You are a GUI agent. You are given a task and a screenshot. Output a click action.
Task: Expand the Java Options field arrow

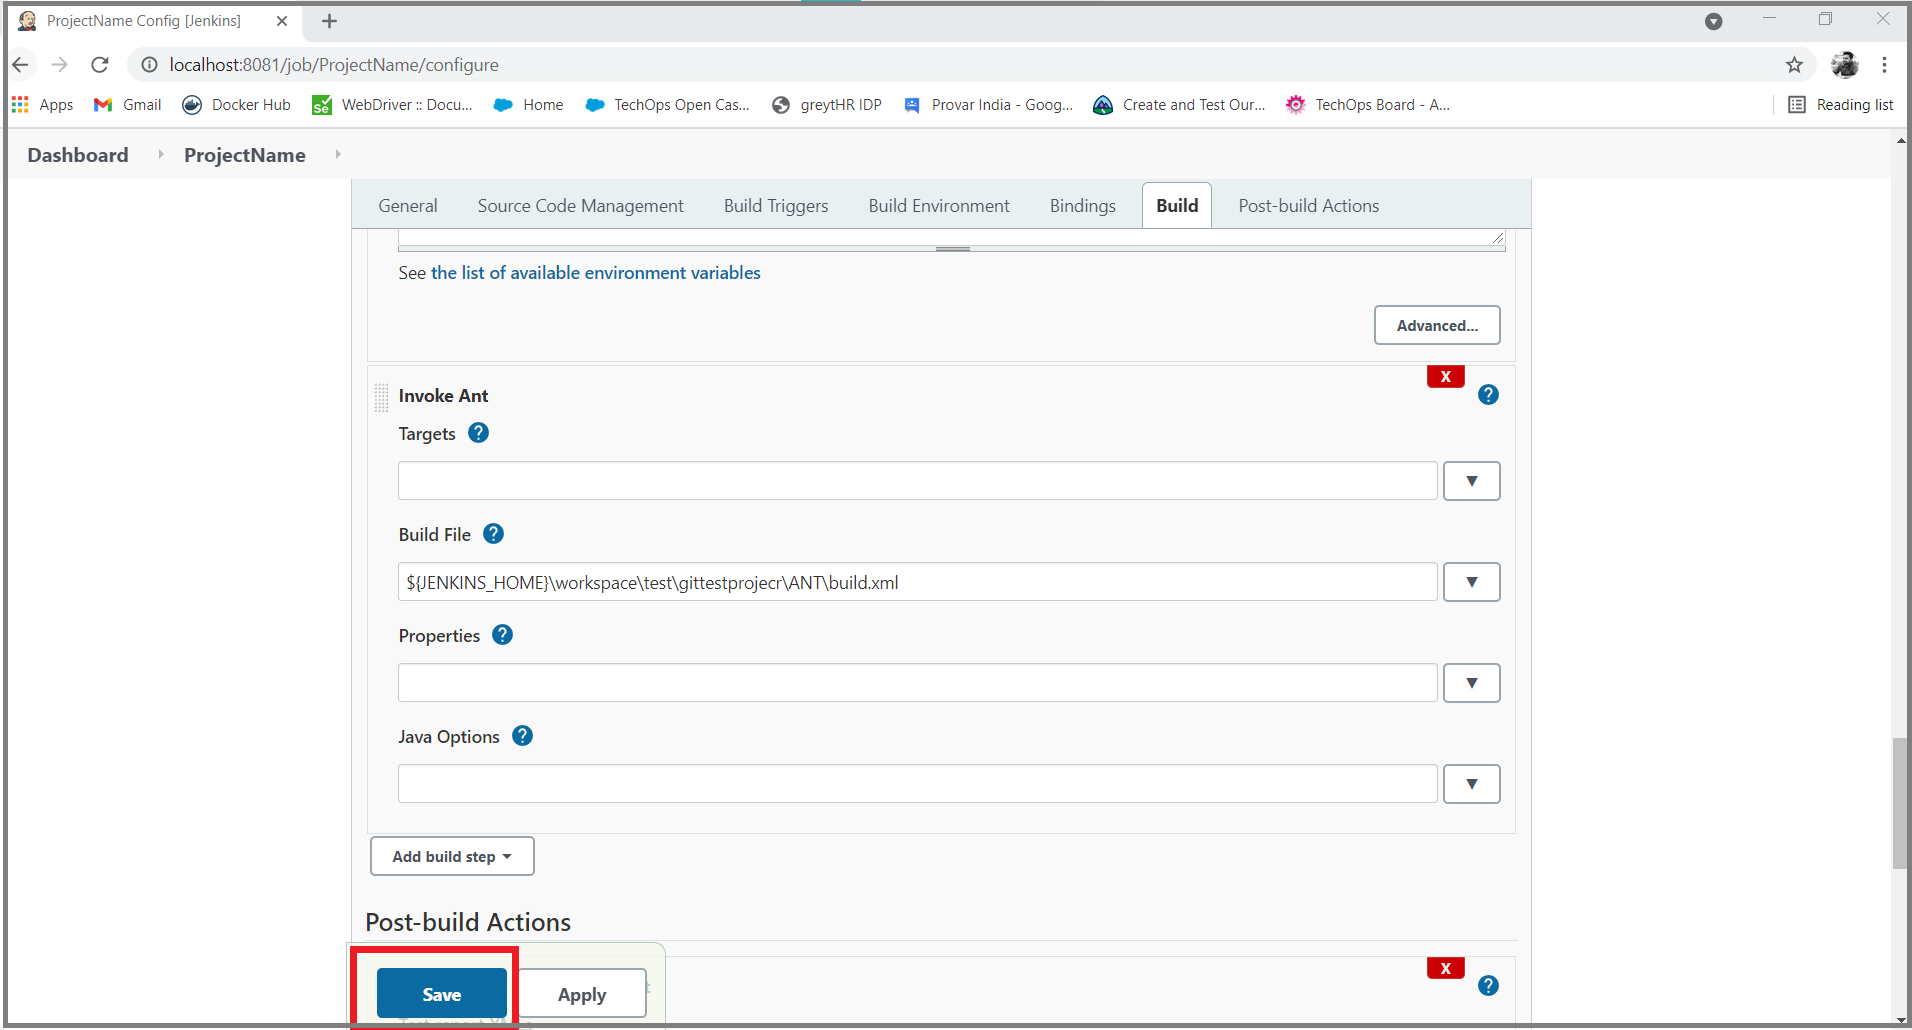click(x=1471, y=784)
